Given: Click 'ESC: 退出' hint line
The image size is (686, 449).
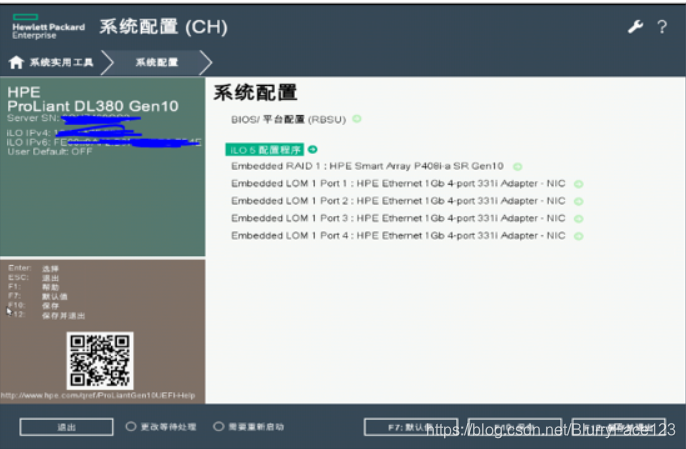Looking at the screenshot, I should pyautogui.click(x=34, y=278).
